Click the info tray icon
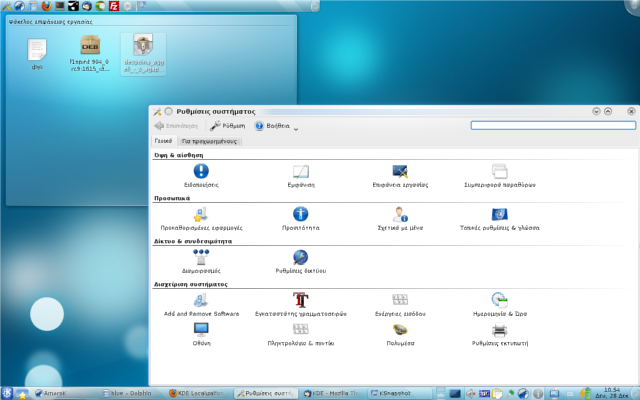This screenshot has width=640, height=400. (x=538, y=393)
